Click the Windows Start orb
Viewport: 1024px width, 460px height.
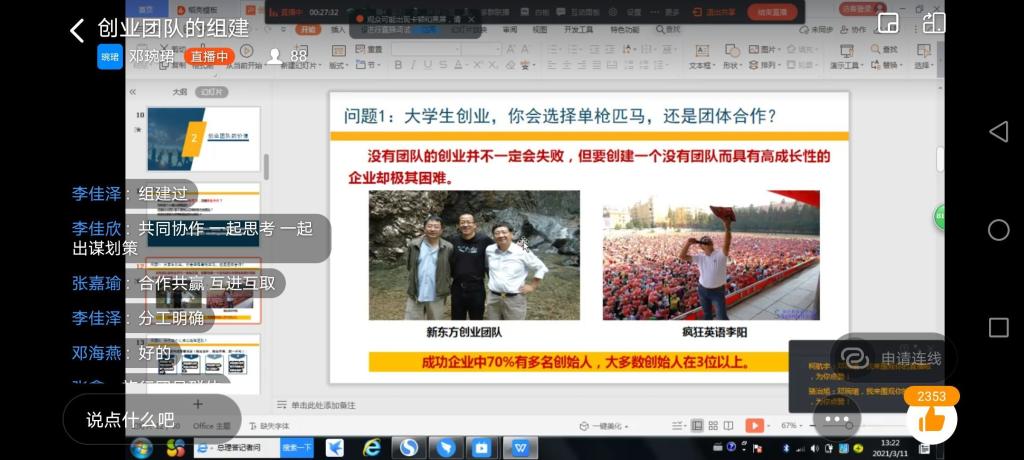click(x=141, y=448)
